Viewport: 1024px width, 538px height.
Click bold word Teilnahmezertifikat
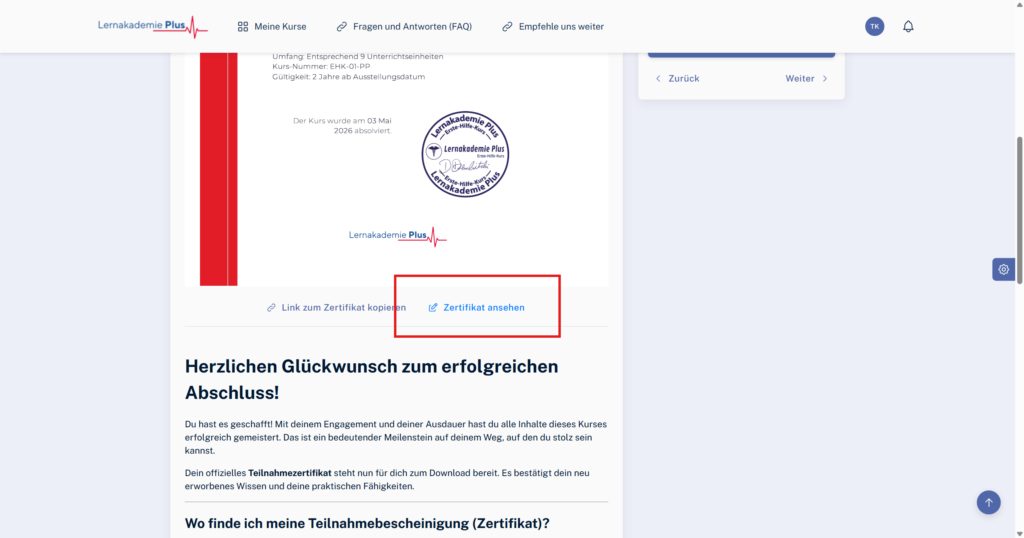(x=290, y=473)
